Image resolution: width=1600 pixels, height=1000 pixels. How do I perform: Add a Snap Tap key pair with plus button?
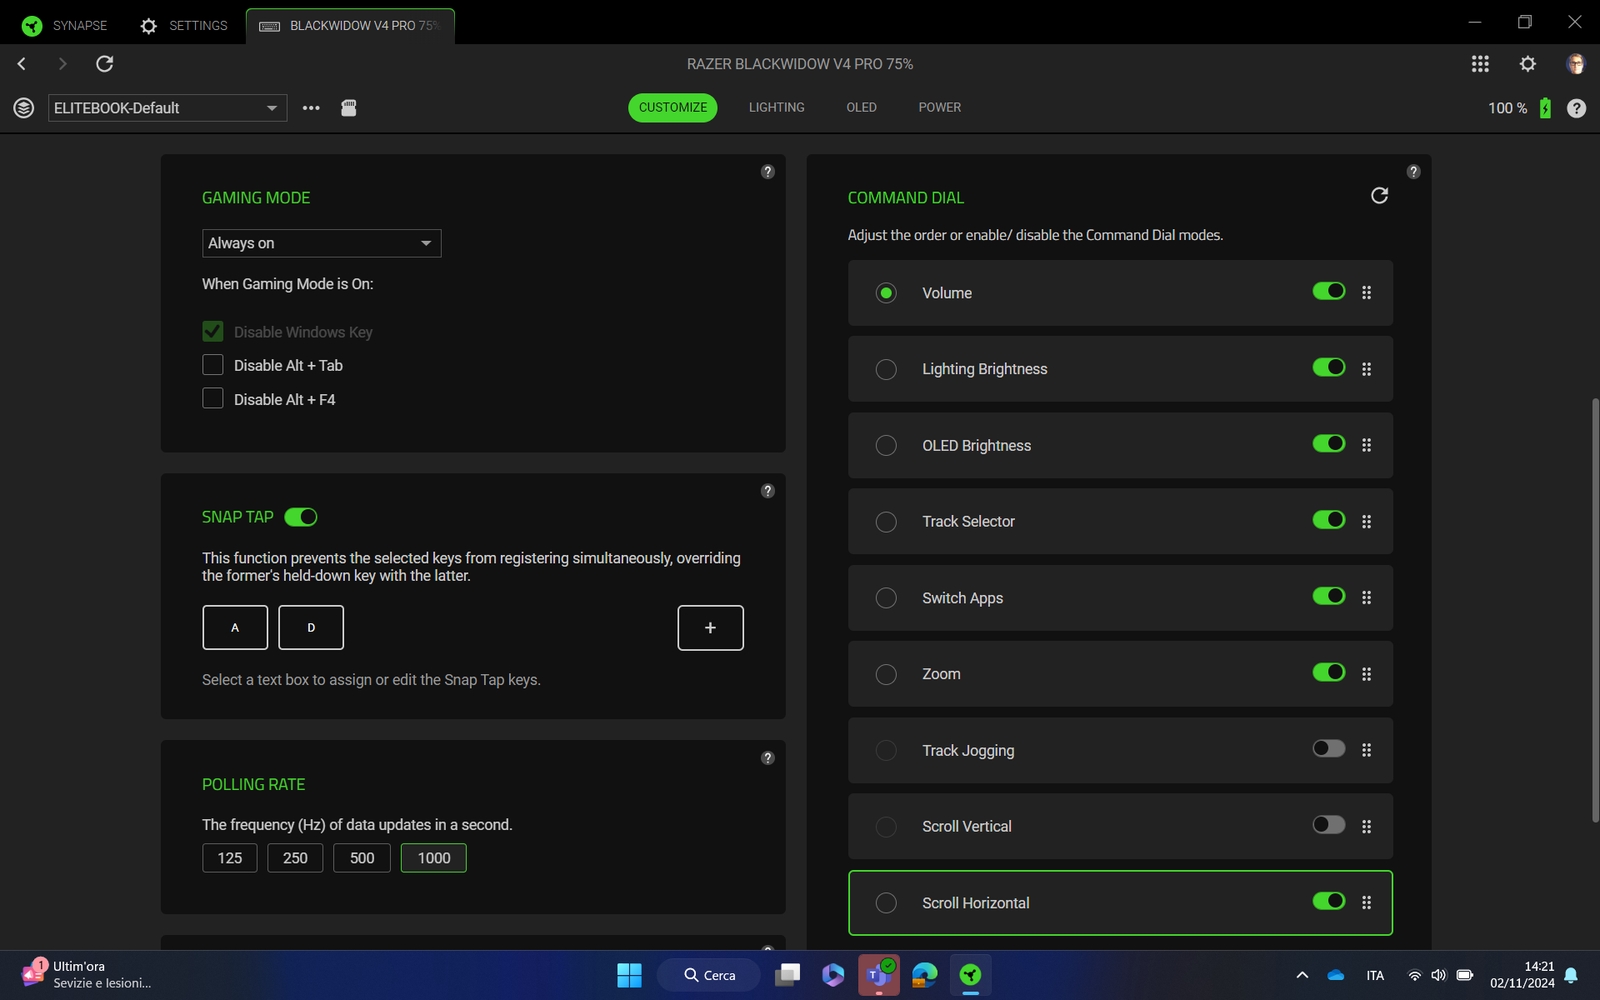pos(710,628)
